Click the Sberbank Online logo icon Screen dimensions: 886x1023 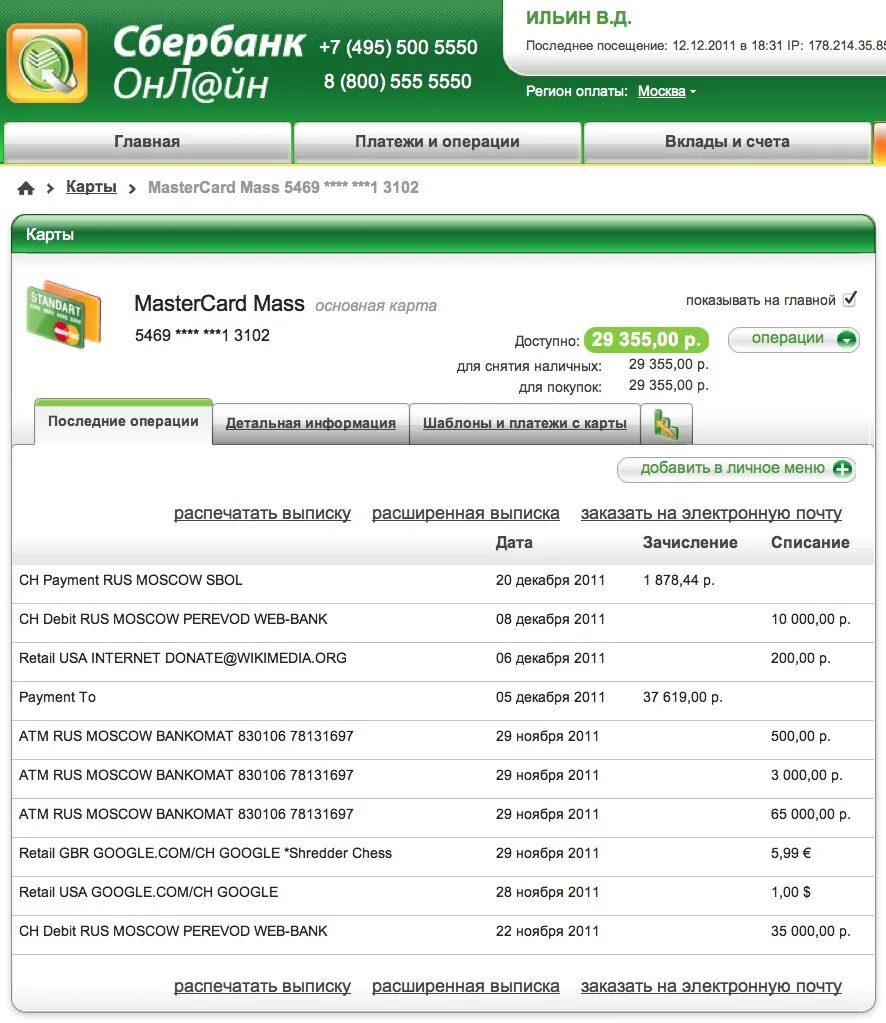click(x=47, y=63)
